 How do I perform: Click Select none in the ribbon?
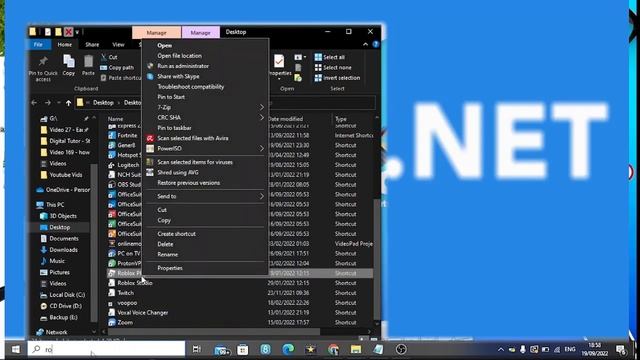333,67
